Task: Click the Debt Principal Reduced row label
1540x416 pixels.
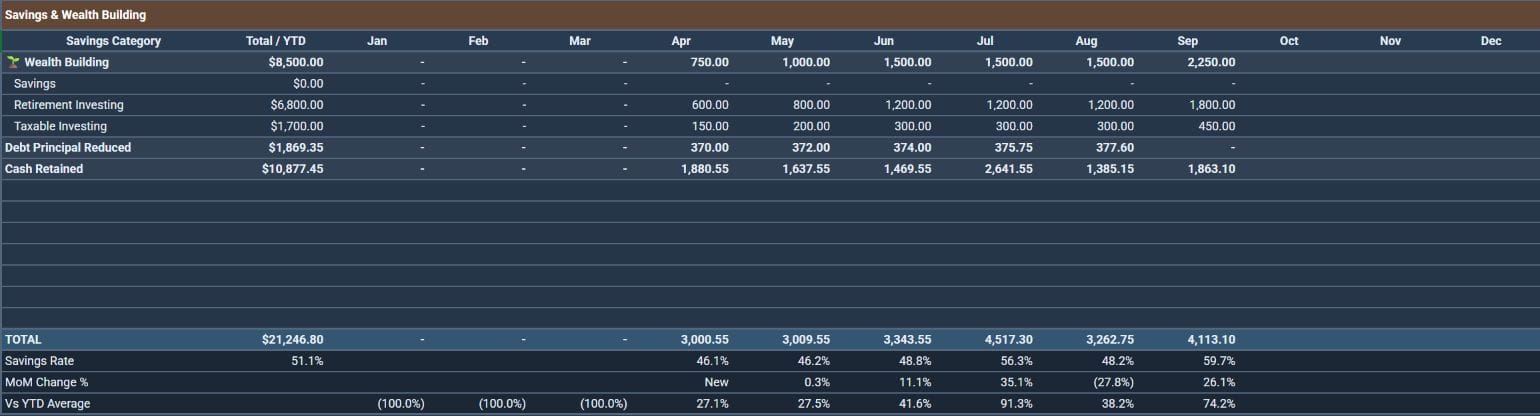Action: click(x=68, y=148)
